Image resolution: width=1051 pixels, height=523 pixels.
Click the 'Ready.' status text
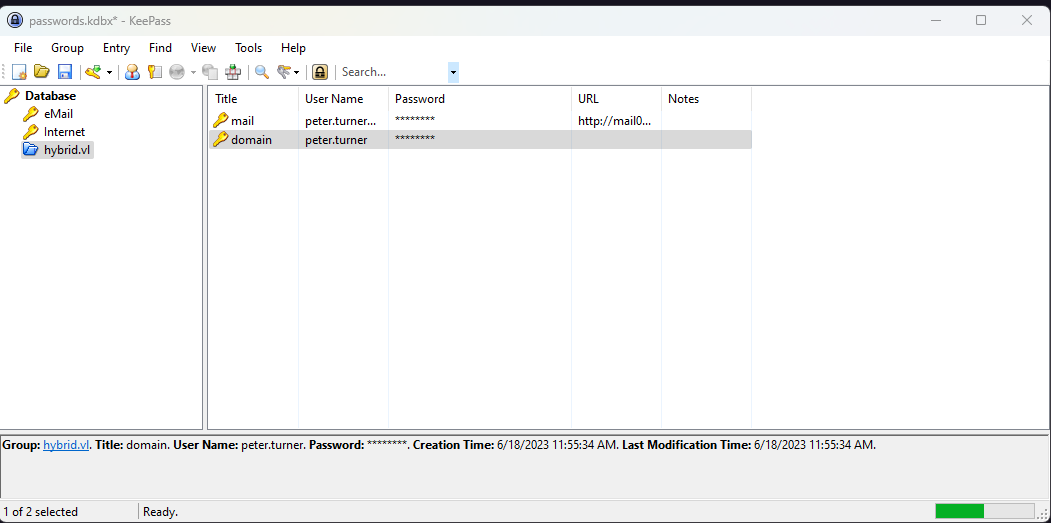click(x=161, y=512)
